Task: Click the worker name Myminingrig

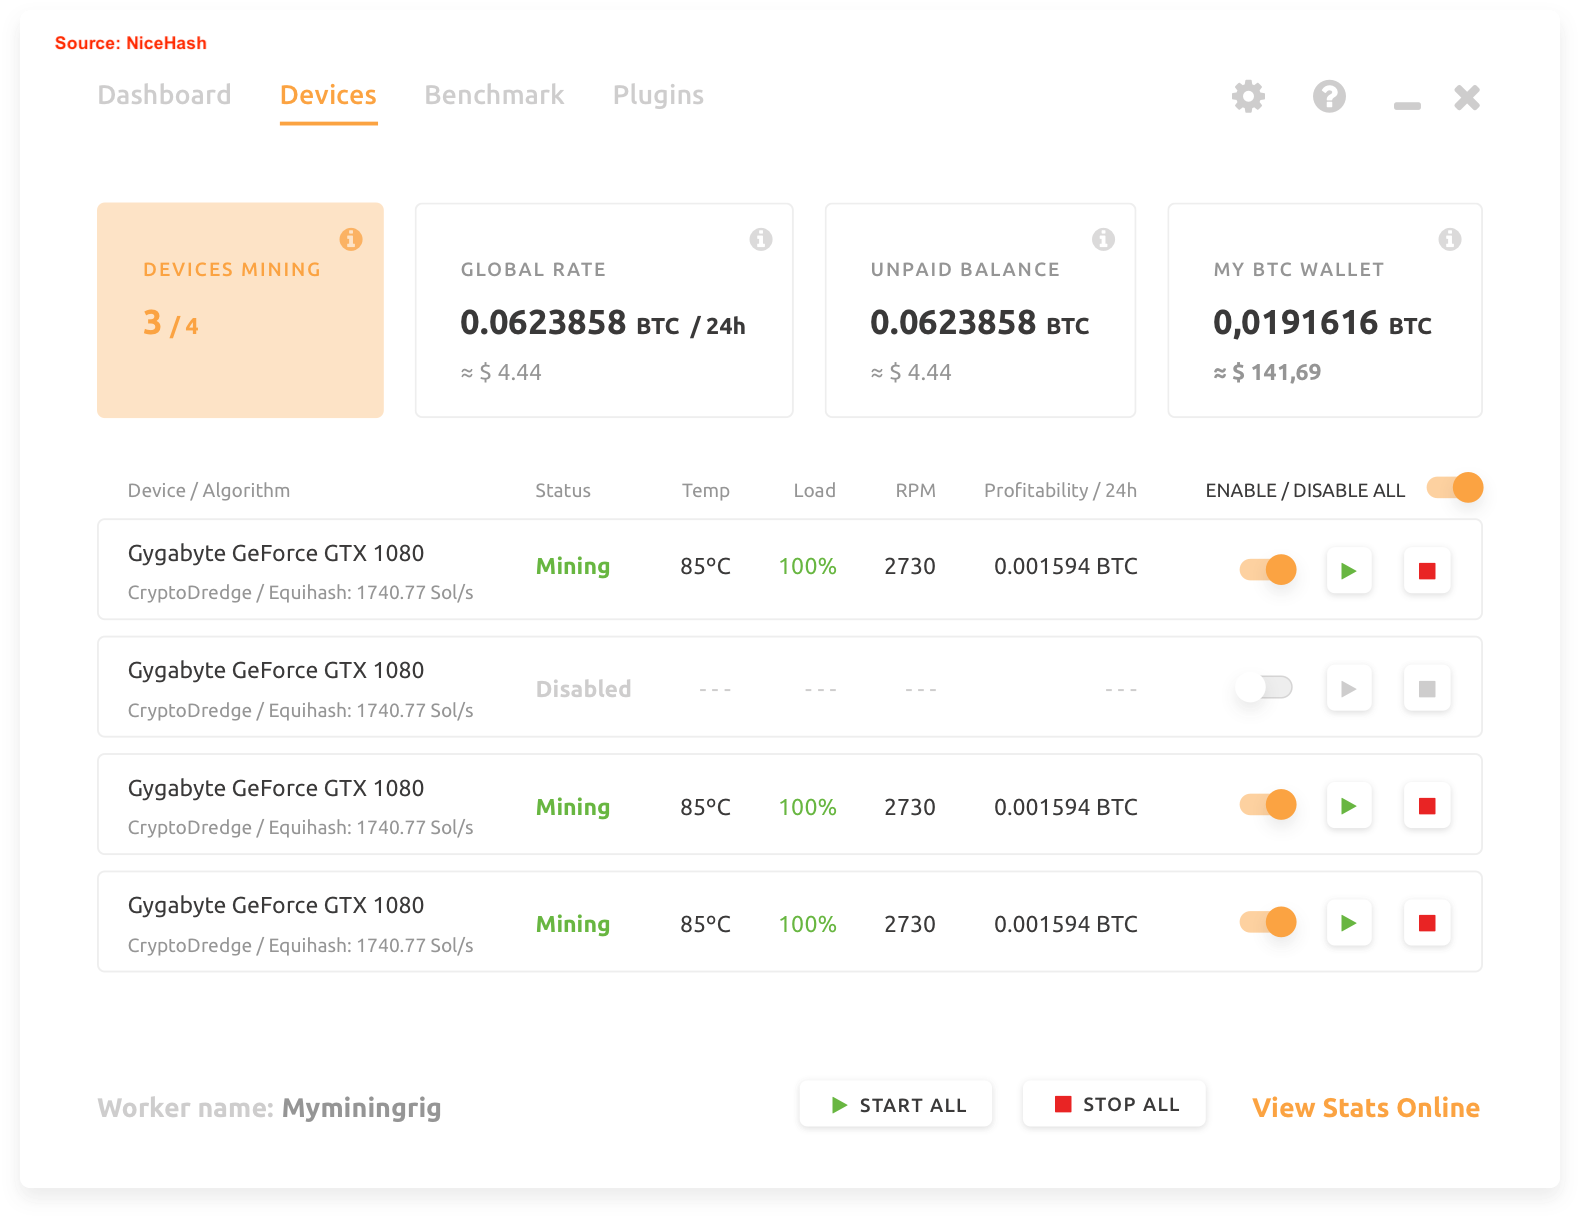Action: coord(361,1109)
